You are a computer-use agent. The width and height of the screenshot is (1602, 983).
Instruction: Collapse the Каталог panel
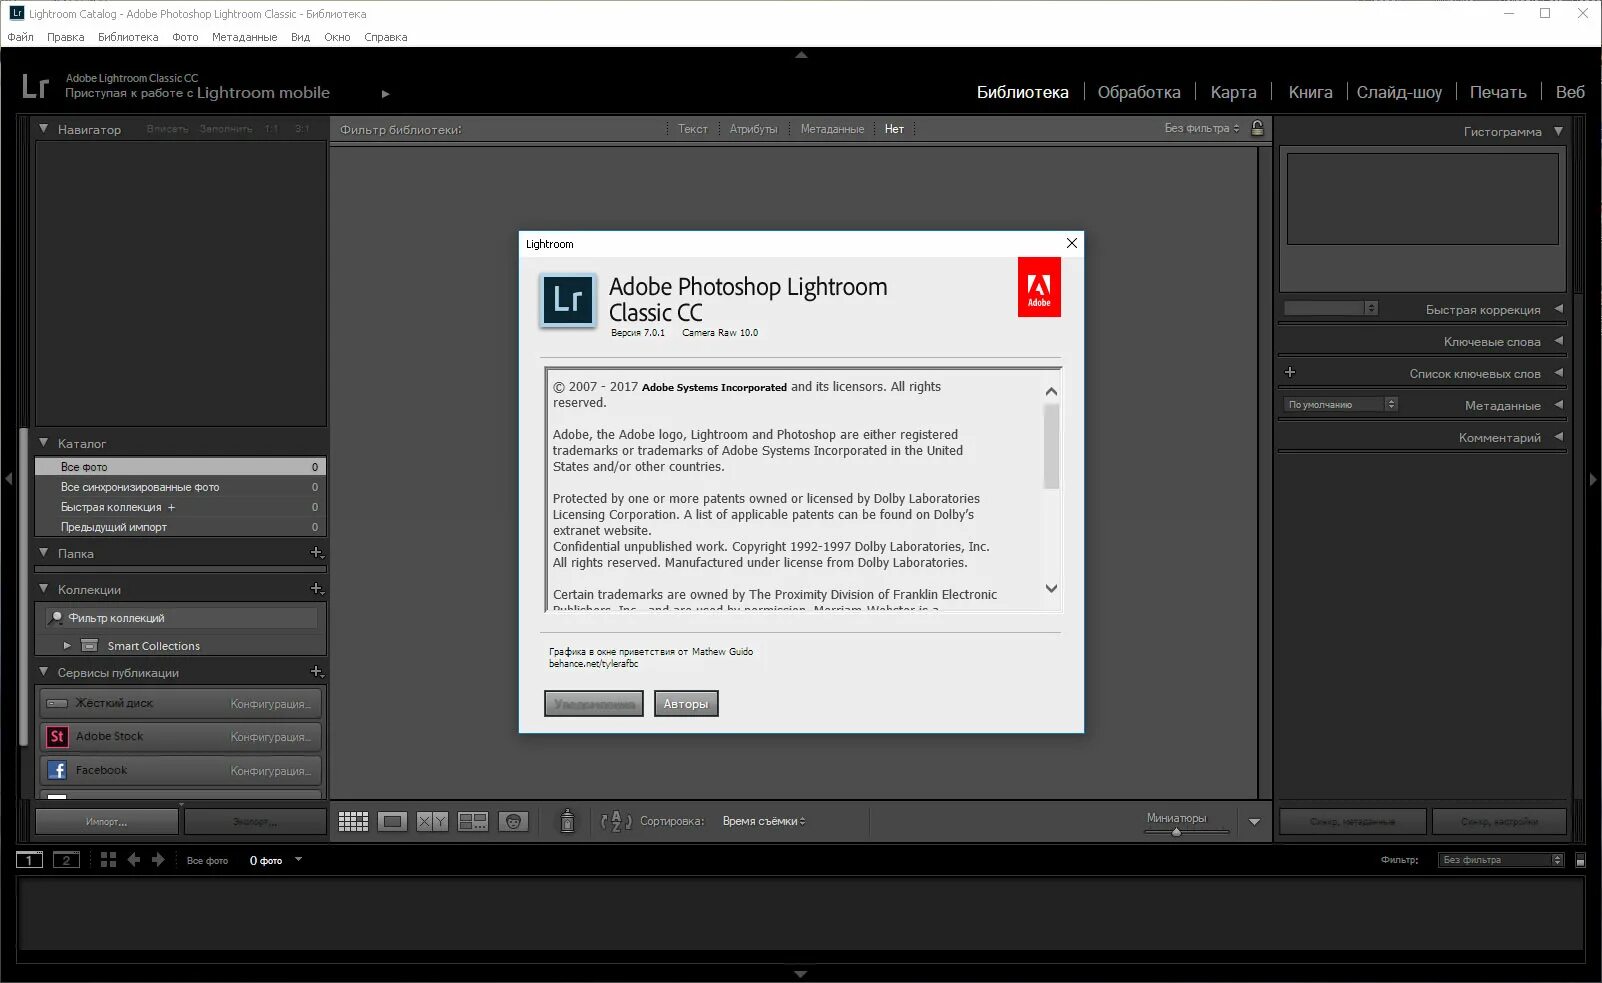[43, 442]
